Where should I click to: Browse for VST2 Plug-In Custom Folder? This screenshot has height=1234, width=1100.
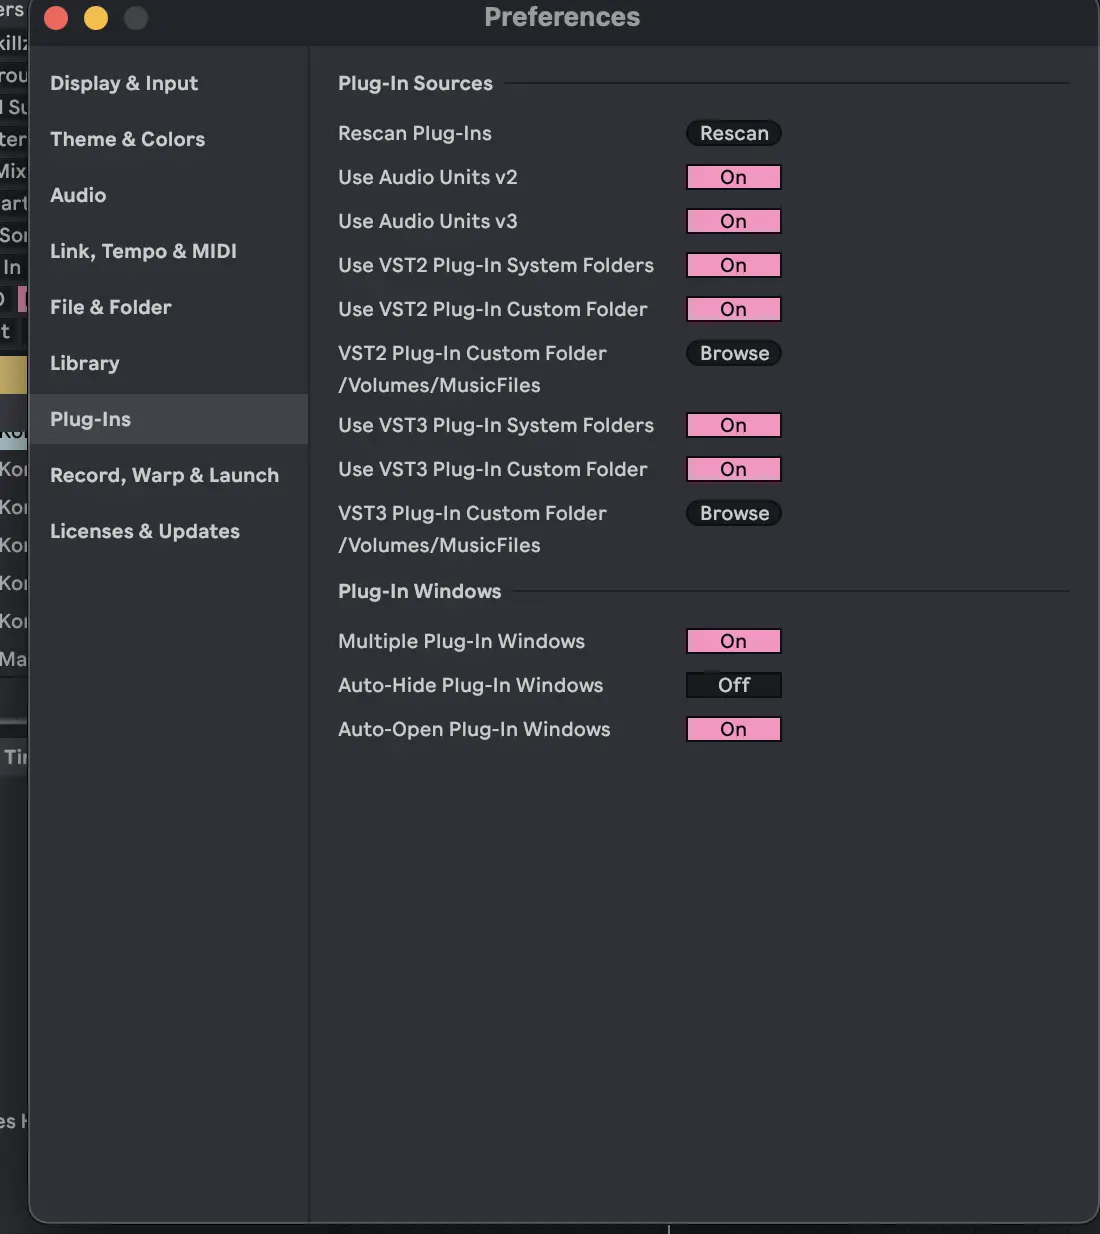734,353
